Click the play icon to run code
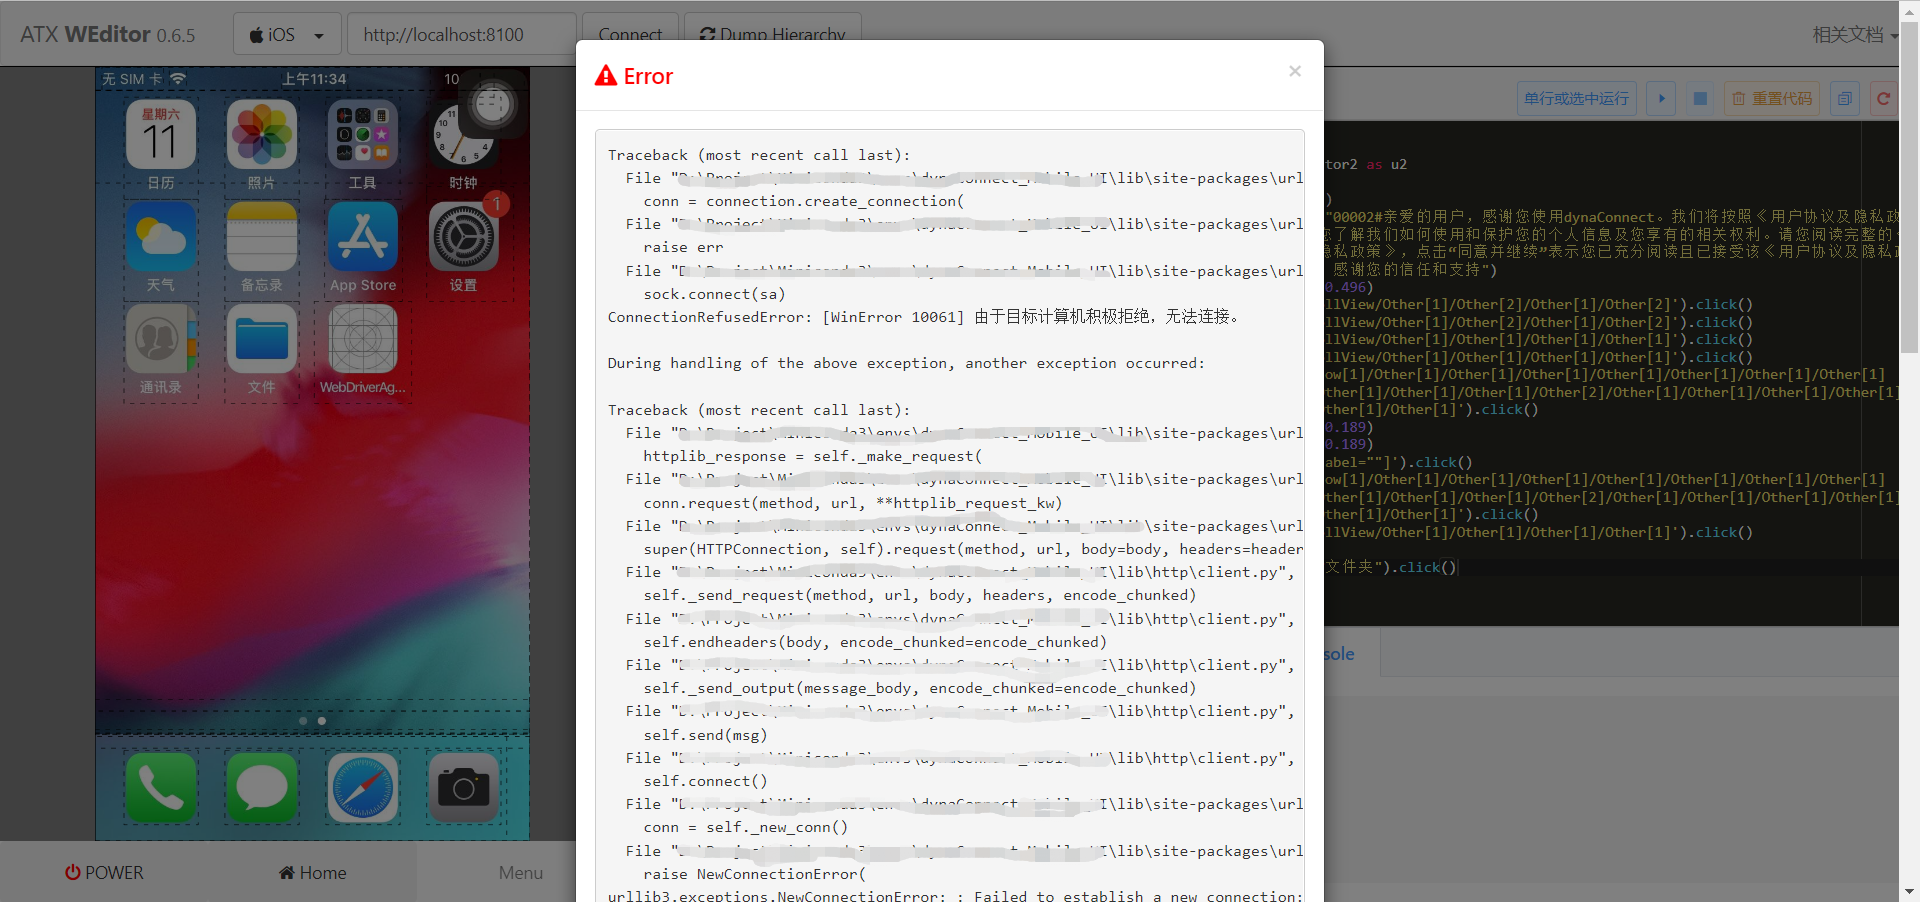Screen dimensions: 1920x902 pos(1660,98)
